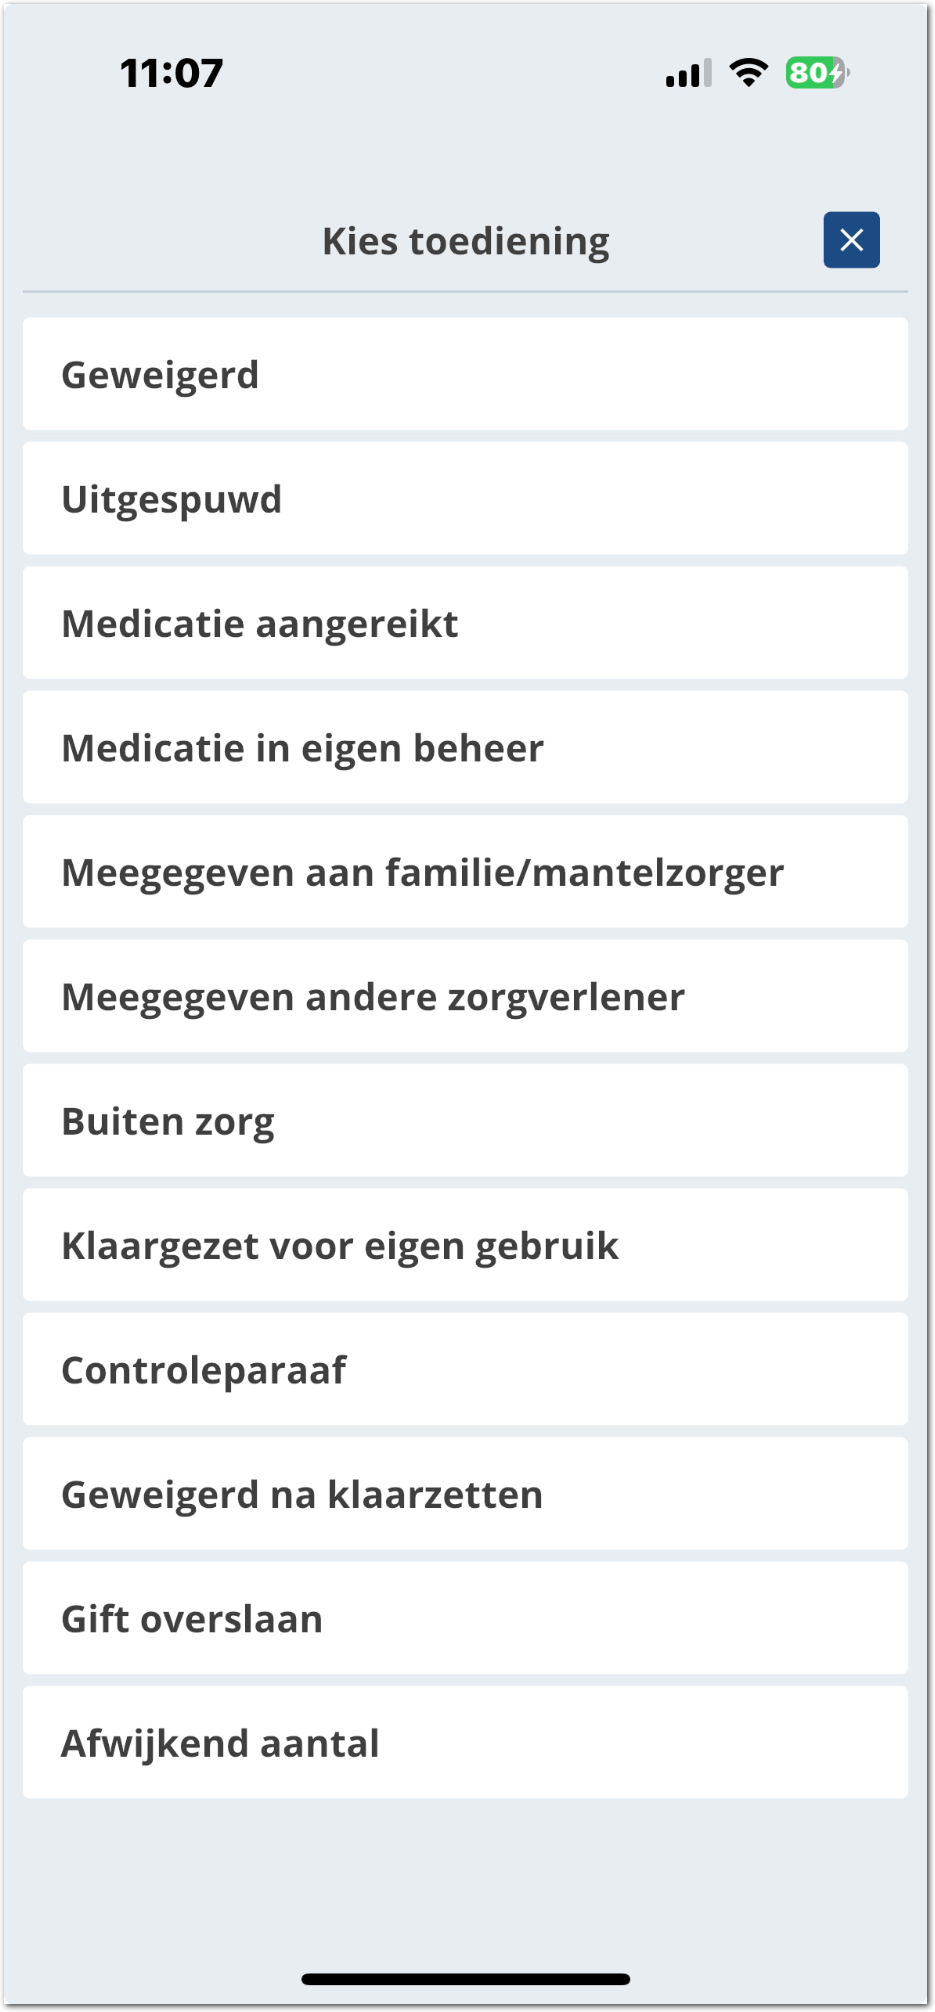The width and height of the screenshot is (935, 2012).
Task: Select Medicatie in eigen beheer
Action: tap(465, 748)
